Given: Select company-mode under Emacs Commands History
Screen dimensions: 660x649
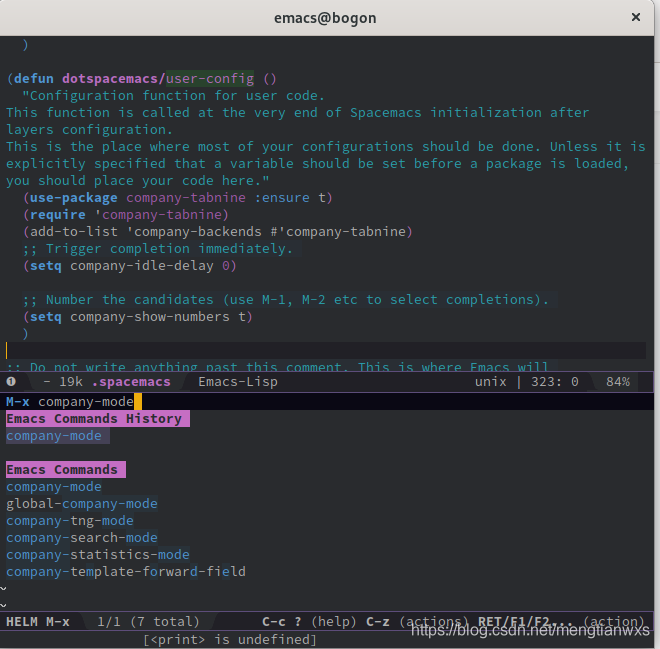Looking at the screenshot, I should coord(54,436).
